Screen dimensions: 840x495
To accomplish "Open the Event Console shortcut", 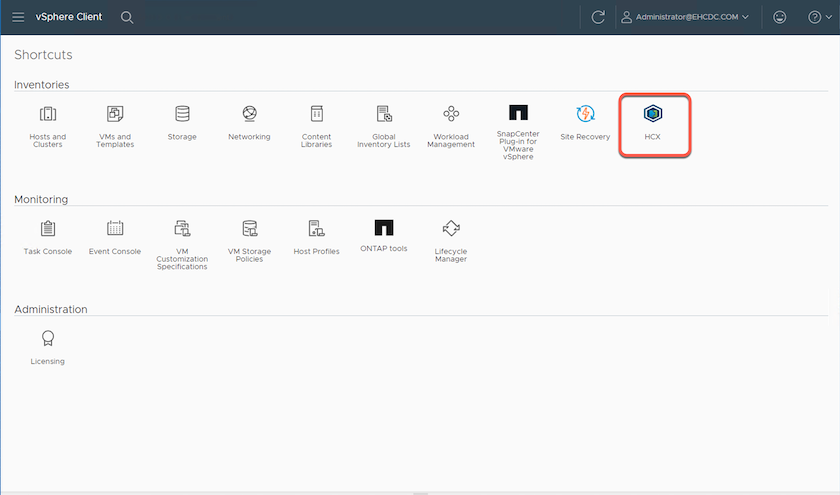I will pos(115,237).
